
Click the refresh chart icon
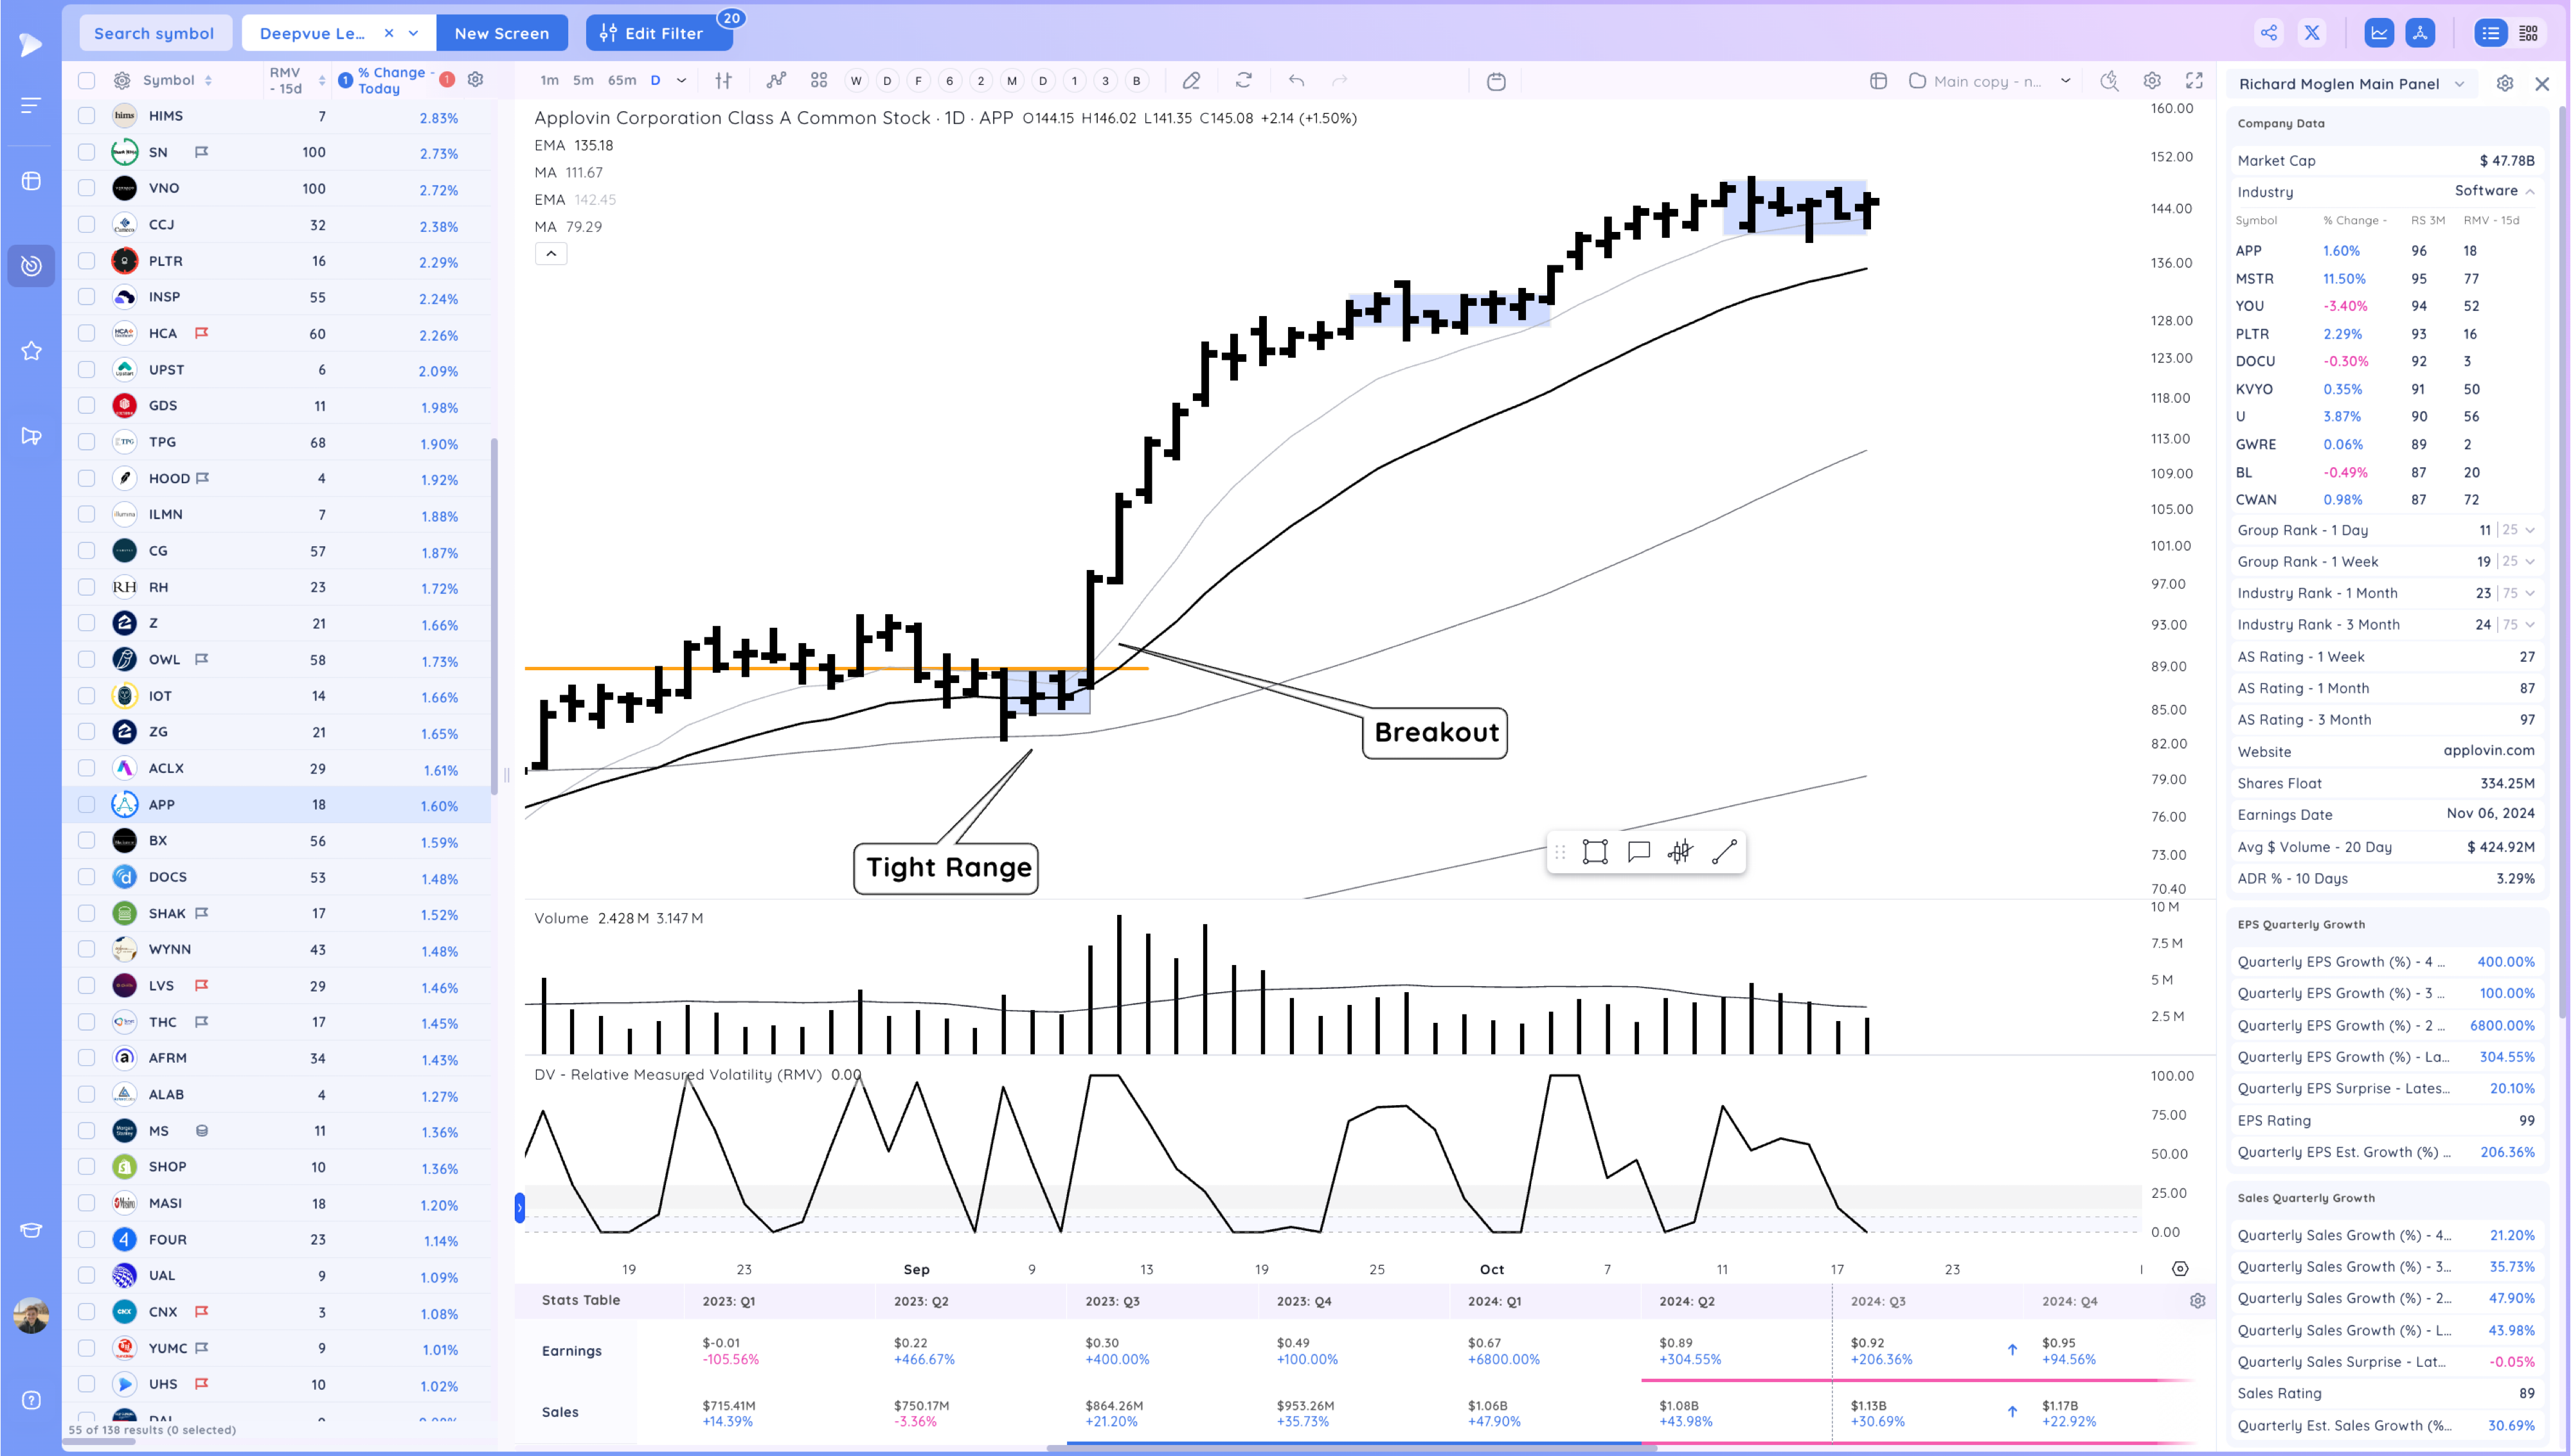(x=1243, y=81)
